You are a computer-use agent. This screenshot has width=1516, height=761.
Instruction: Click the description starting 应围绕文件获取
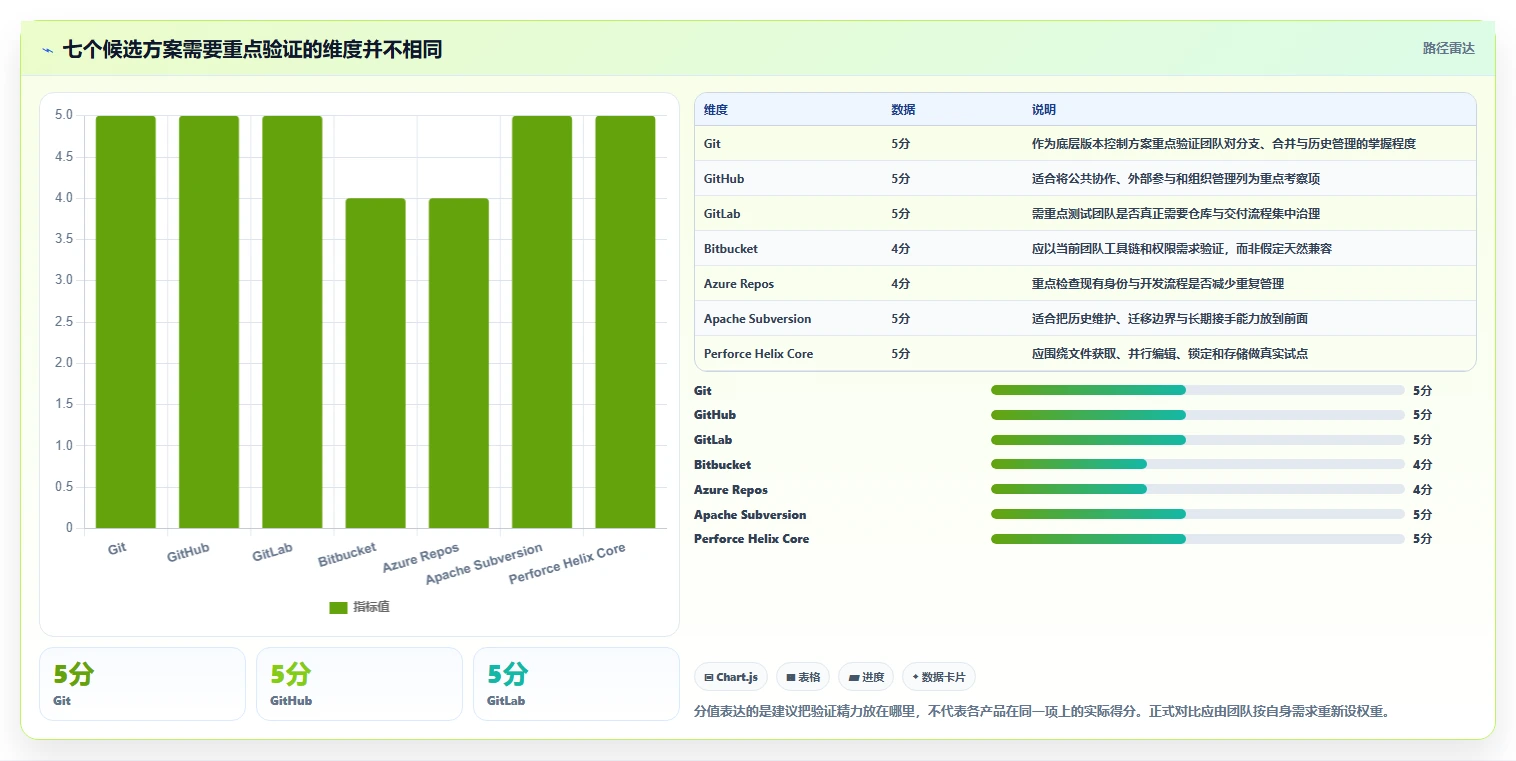[1170, 354]
